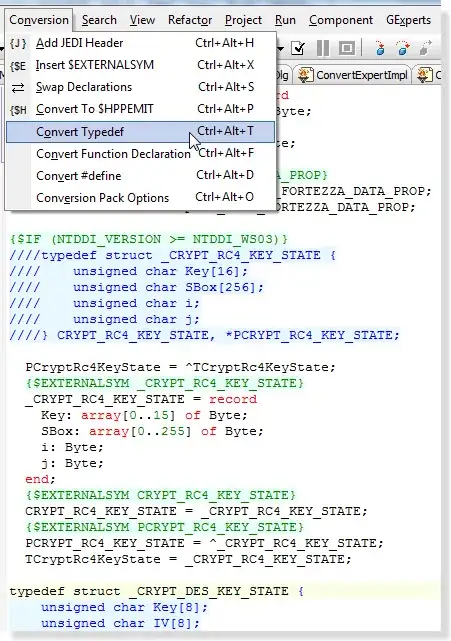Click 'TCryptRc4KeyState = _CRYPT_RC4_KEY_STATE;' line
Screen dimensions: 451x641
(x=188, y=559)
